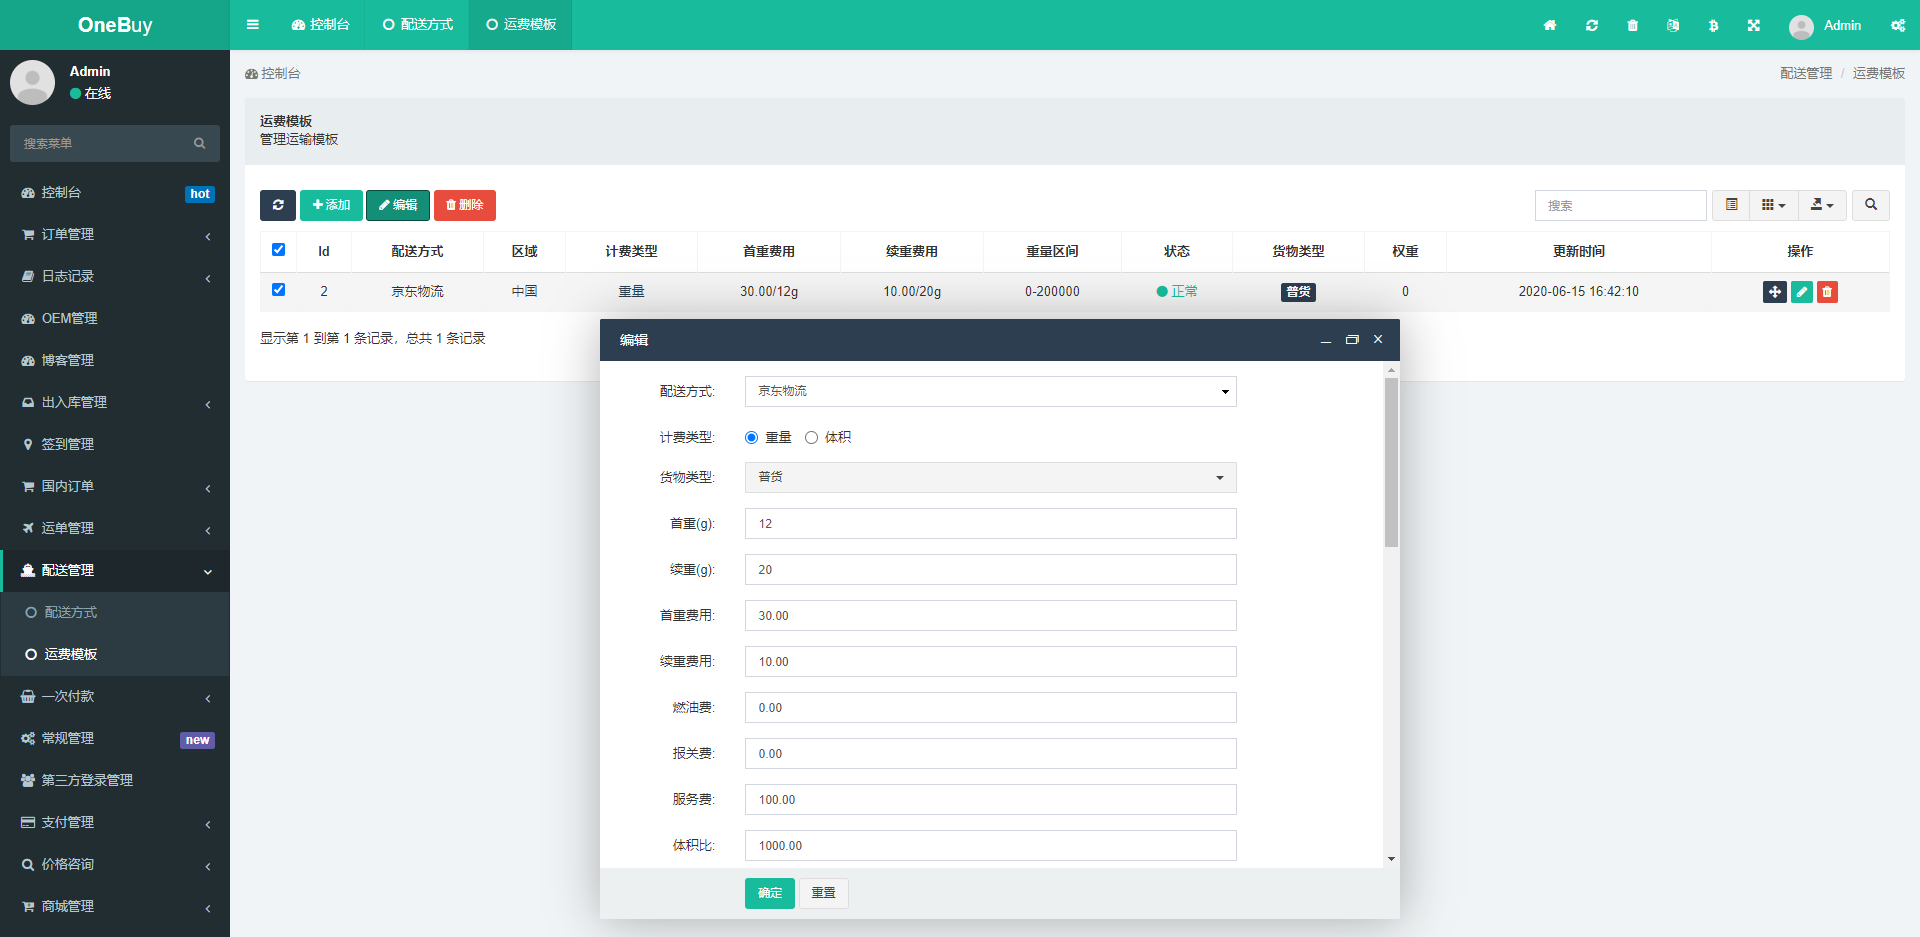Click the OneBuy logo
Screen dimensions: 1920x937
115,25
